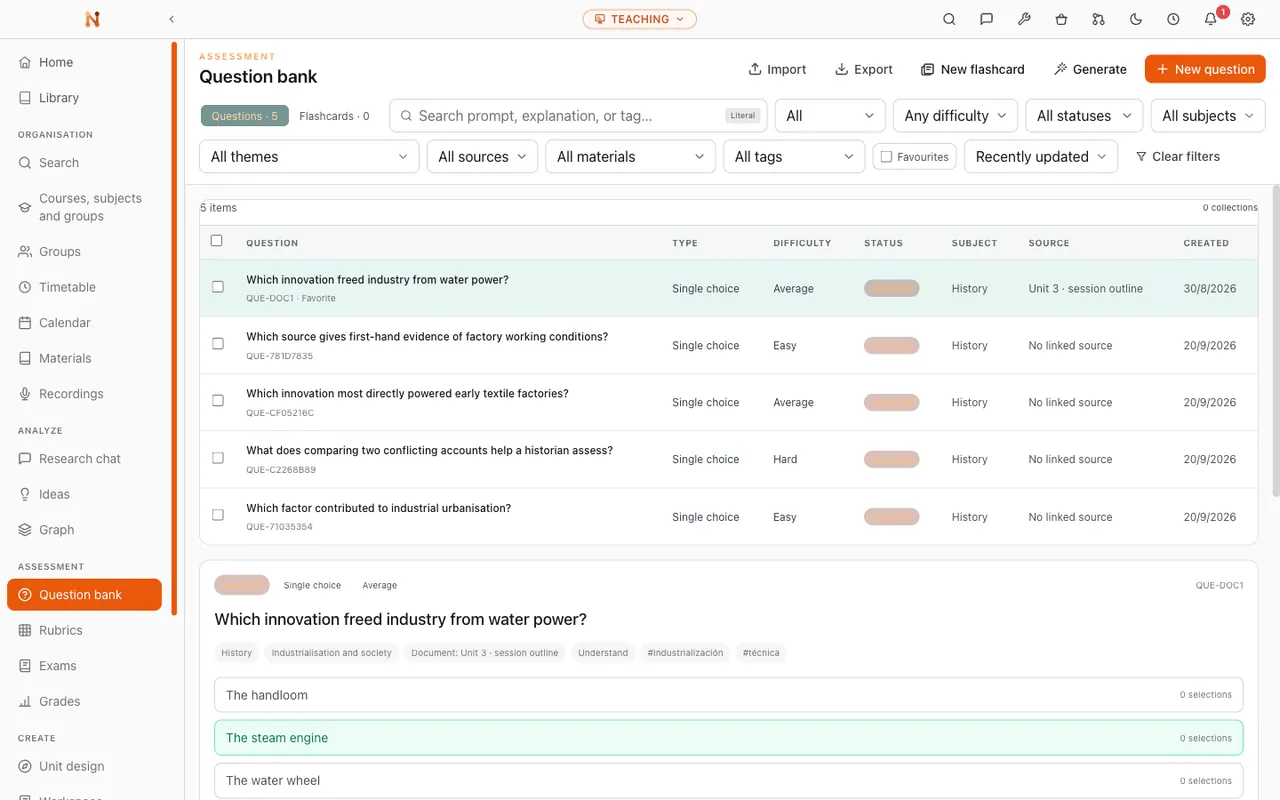Check the conflicting accounts row checkbox
The height and width of the screenshot is (800, 1280).
[218, 458]
